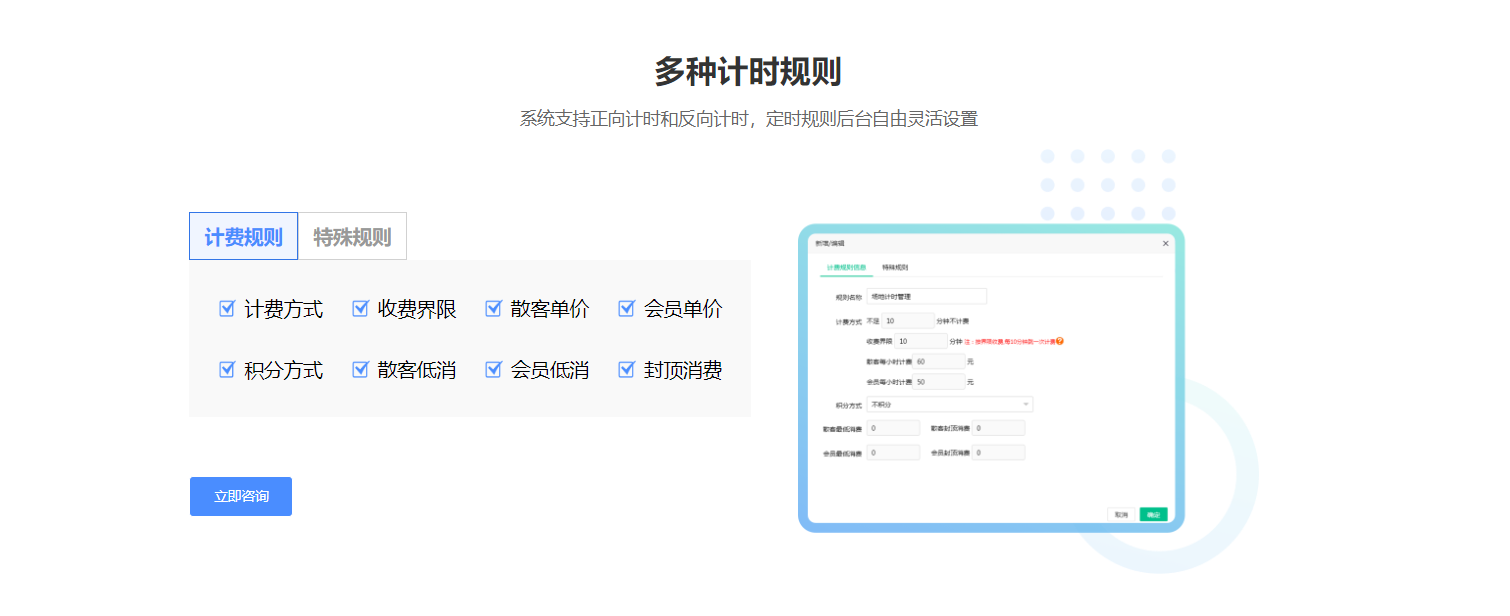Screen dimensions: 1510x616
Task: Uncheck the 封顶消费 checkbox
Action: click(x=627, y=369)
